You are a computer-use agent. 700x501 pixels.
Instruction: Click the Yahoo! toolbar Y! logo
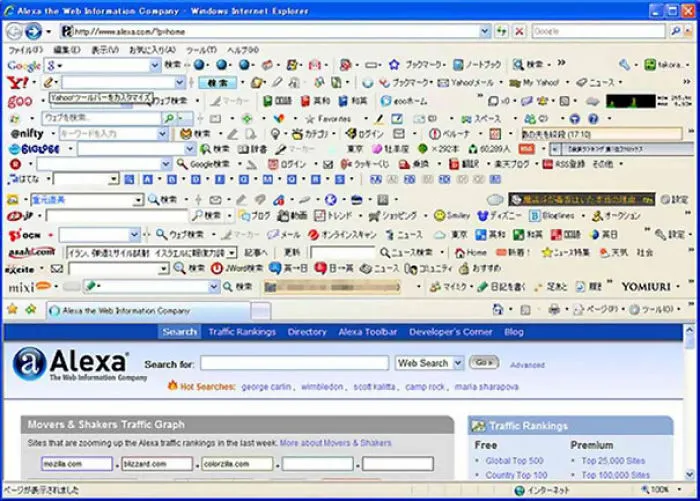point(17,83)
